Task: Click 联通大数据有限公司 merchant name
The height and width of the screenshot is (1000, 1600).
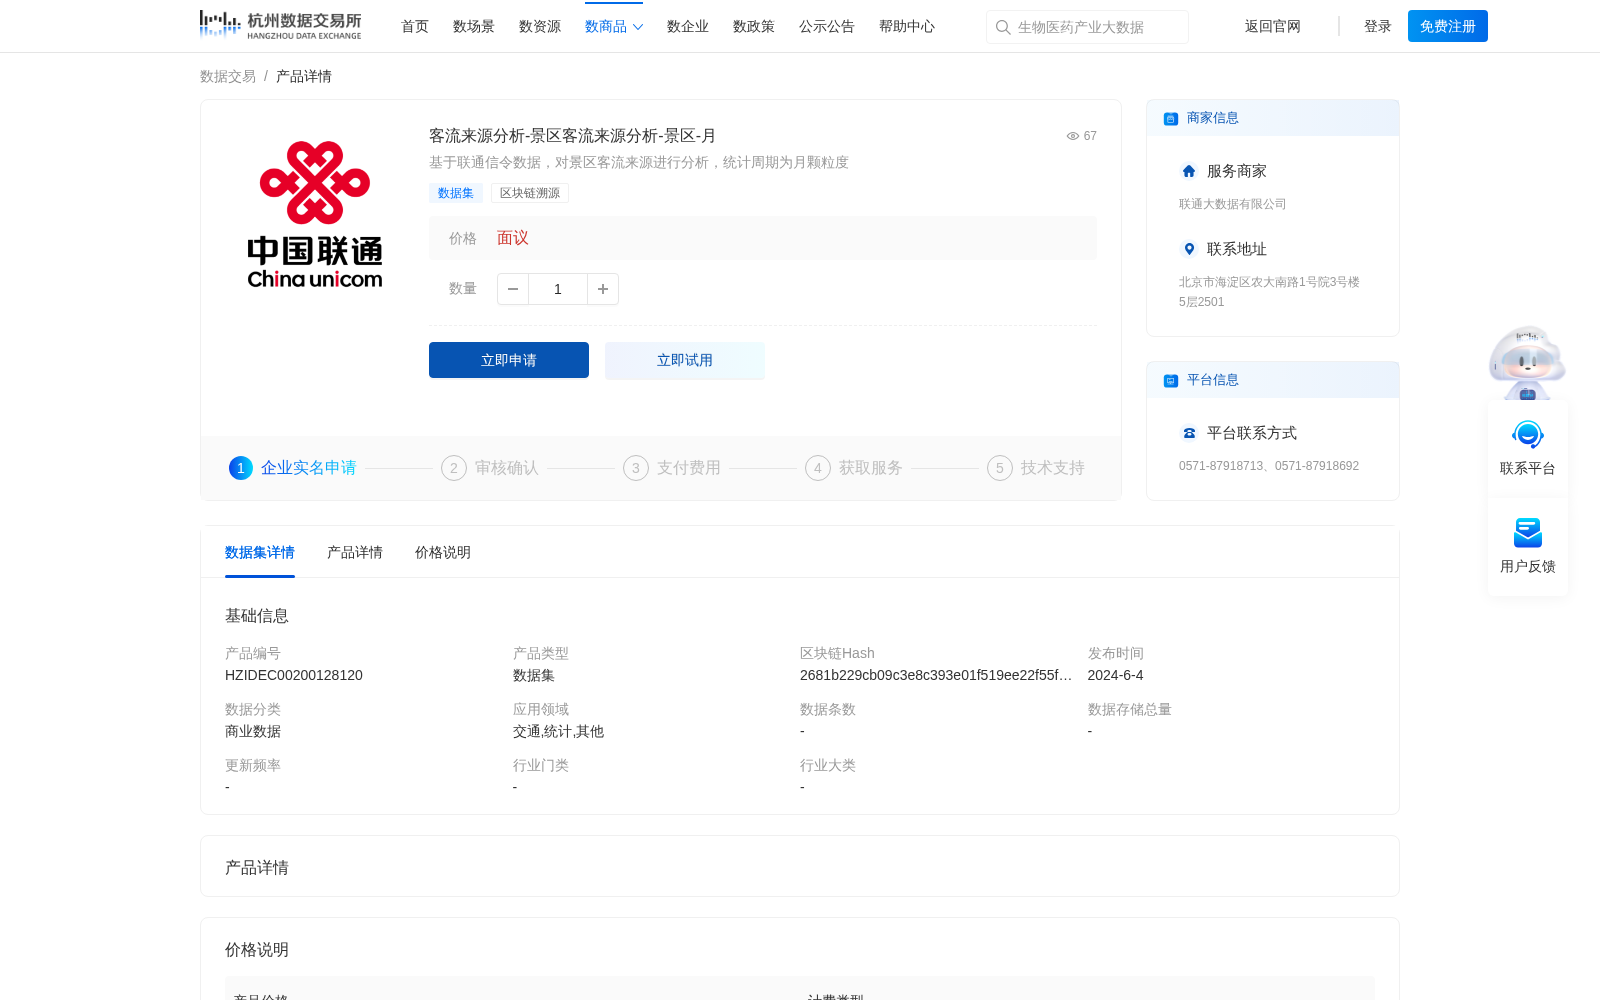Action: tap(1233, 204)
